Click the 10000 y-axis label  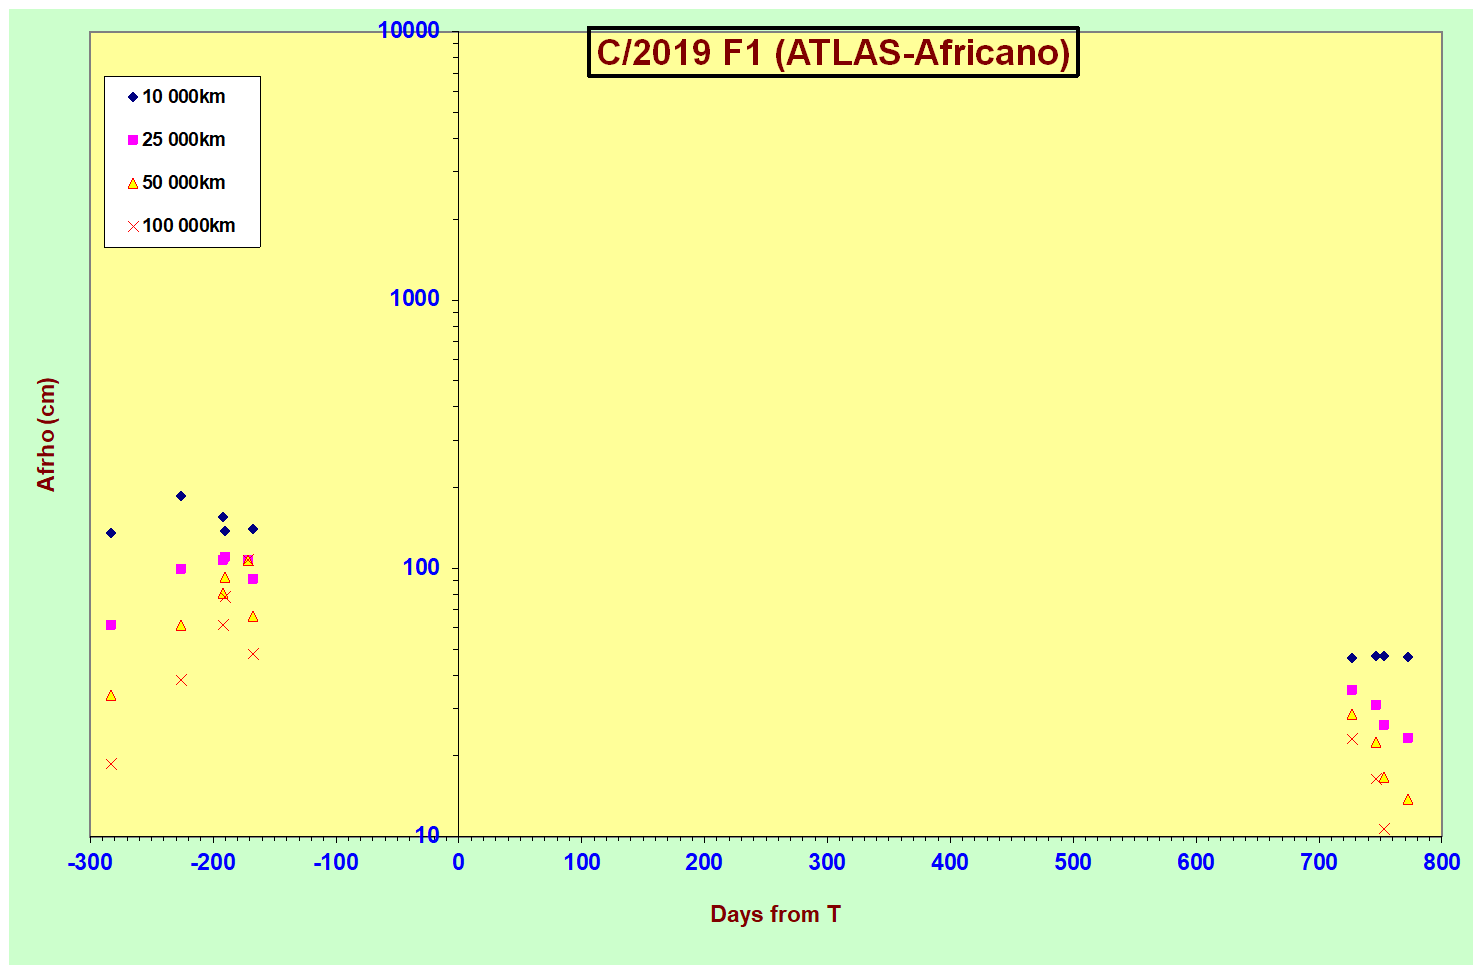[409, 31]
